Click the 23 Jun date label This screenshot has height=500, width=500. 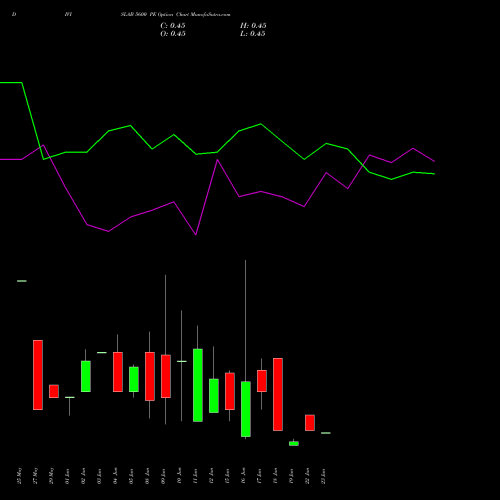click(x=323, y=476)
